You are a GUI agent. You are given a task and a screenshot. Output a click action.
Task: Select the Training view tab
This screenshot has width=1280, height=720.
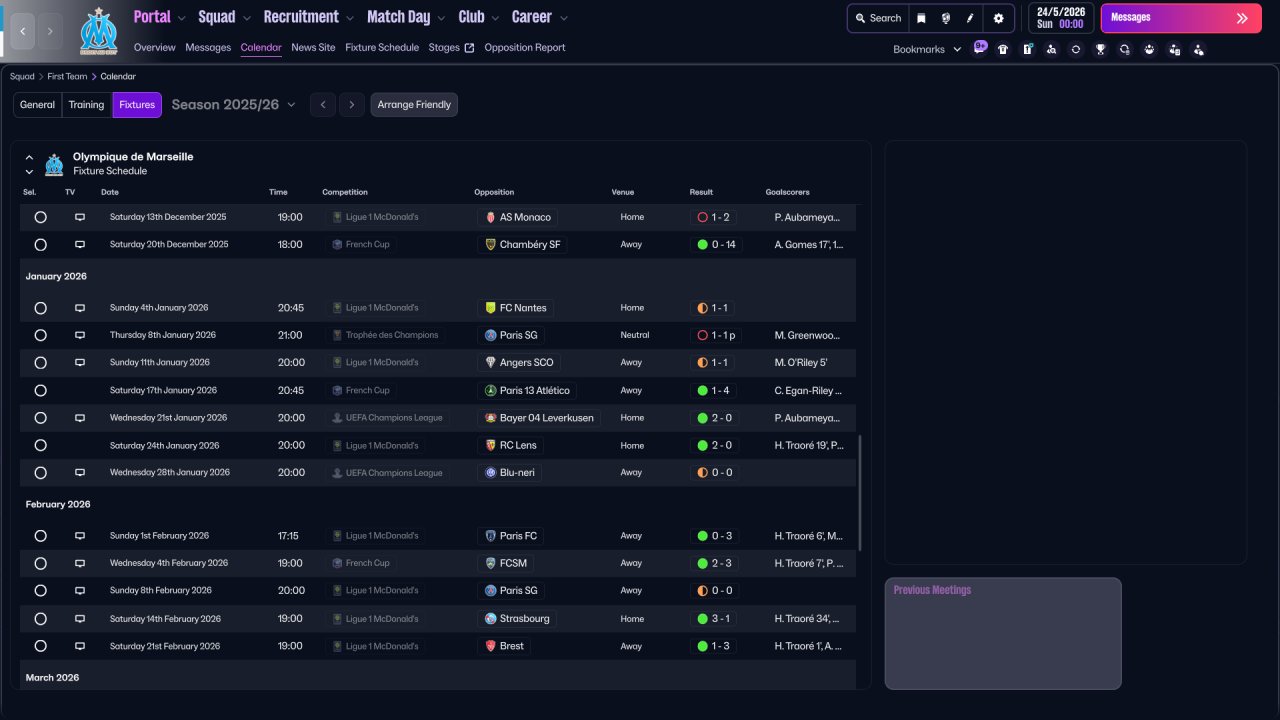tap(86, 105)
